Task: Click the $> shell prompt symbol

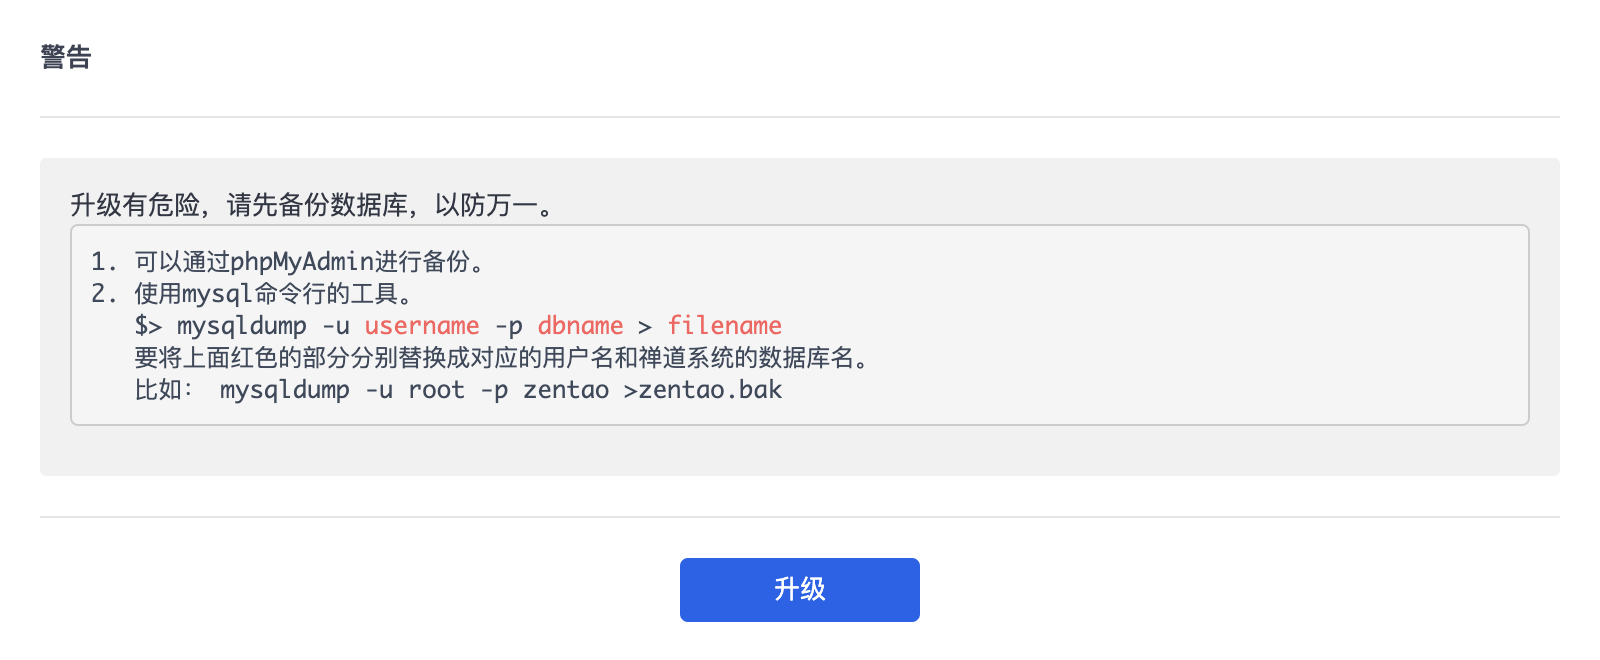Action: tap(148, 326)
